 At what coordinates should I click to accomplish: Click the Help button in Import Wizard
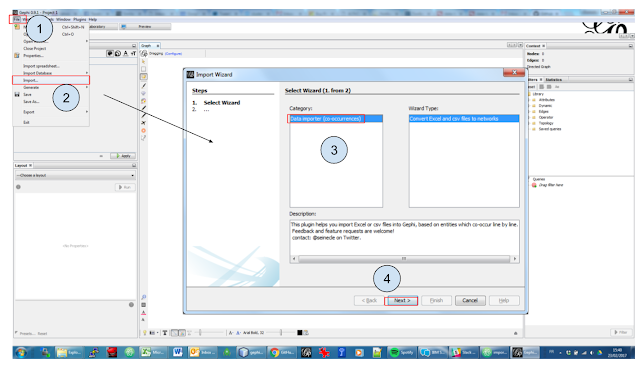504,301
